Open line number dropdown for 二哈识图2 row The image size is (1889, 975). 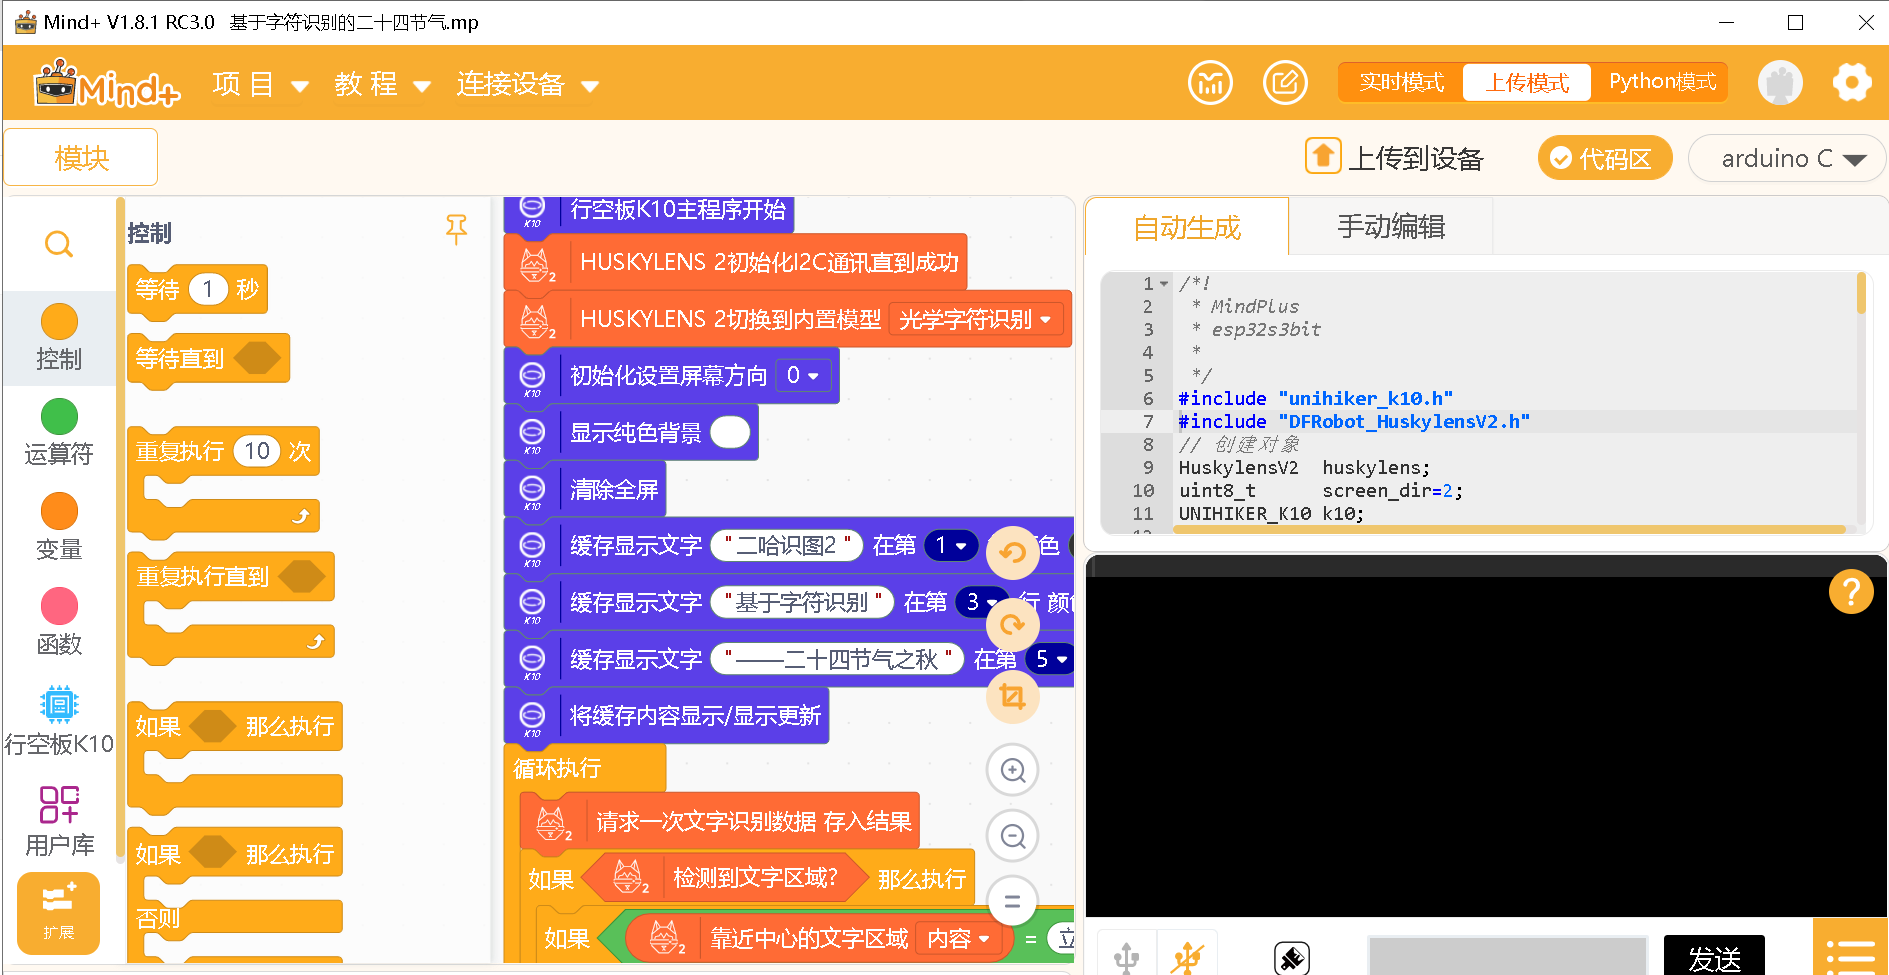tap(950, 546)
